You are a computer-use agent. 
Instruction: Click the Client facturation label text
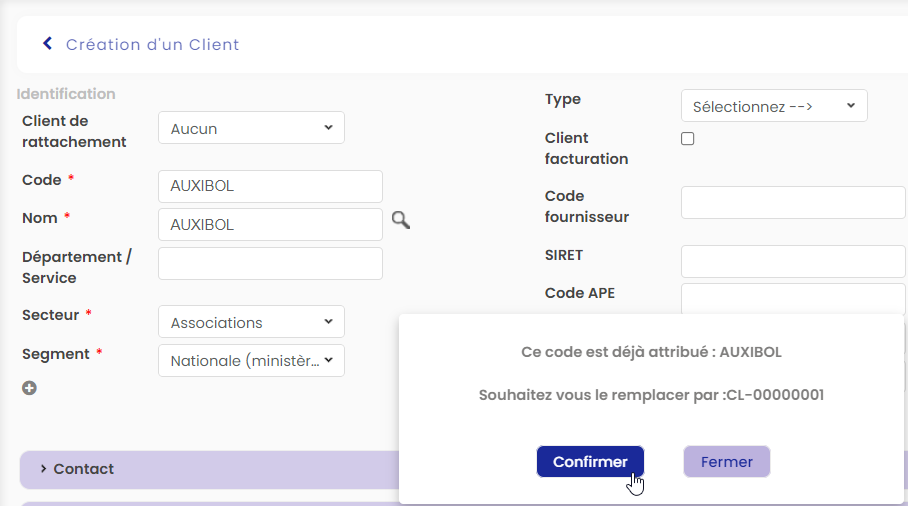point(586,148)
